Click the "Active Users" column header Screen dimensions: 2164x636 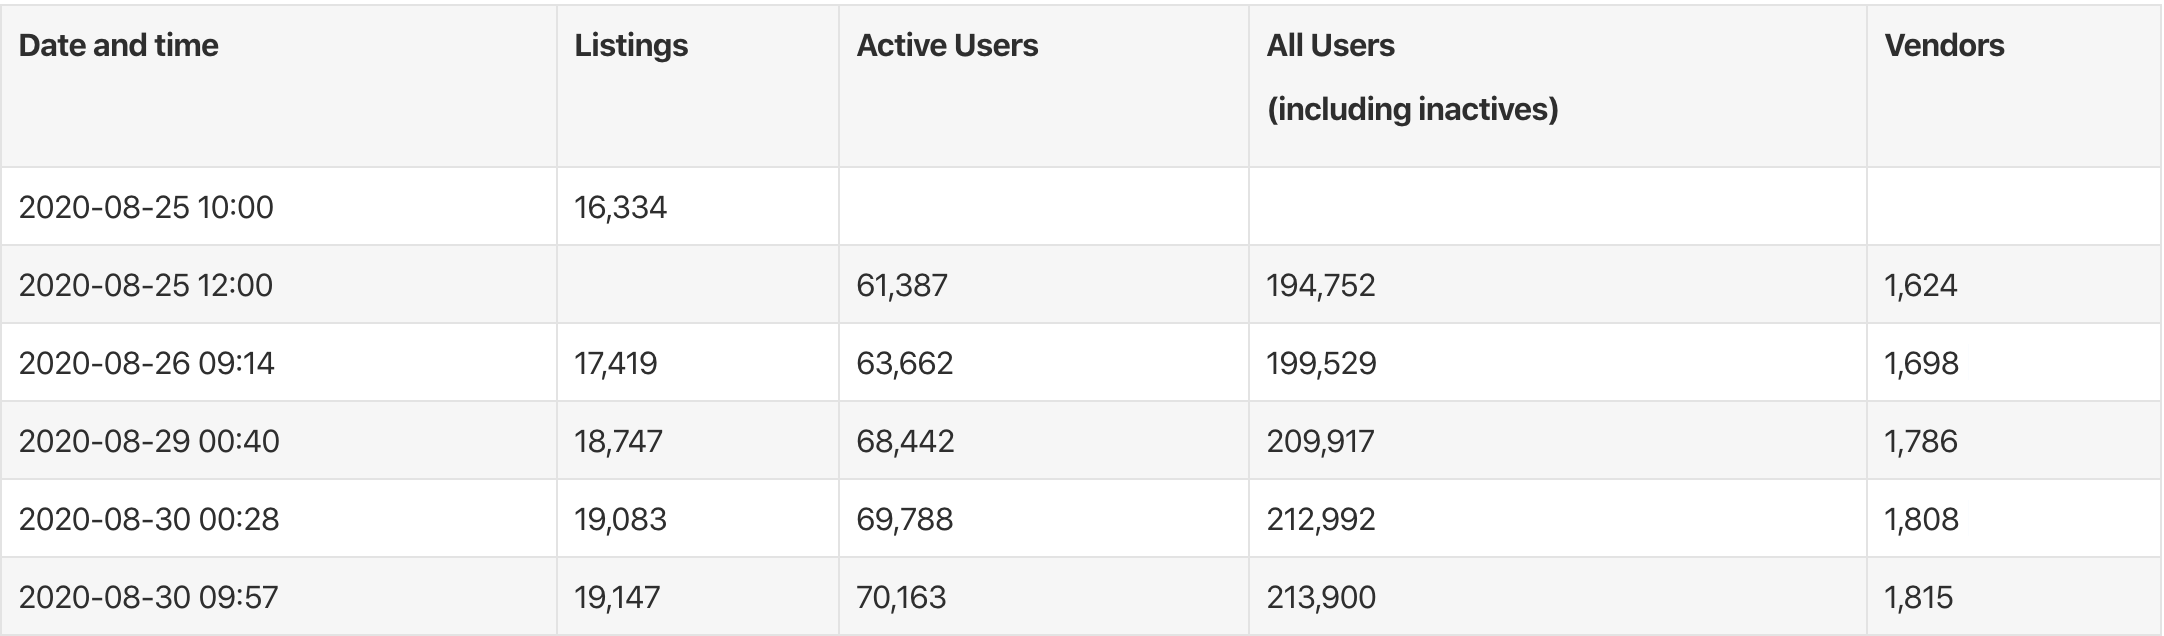947,46
